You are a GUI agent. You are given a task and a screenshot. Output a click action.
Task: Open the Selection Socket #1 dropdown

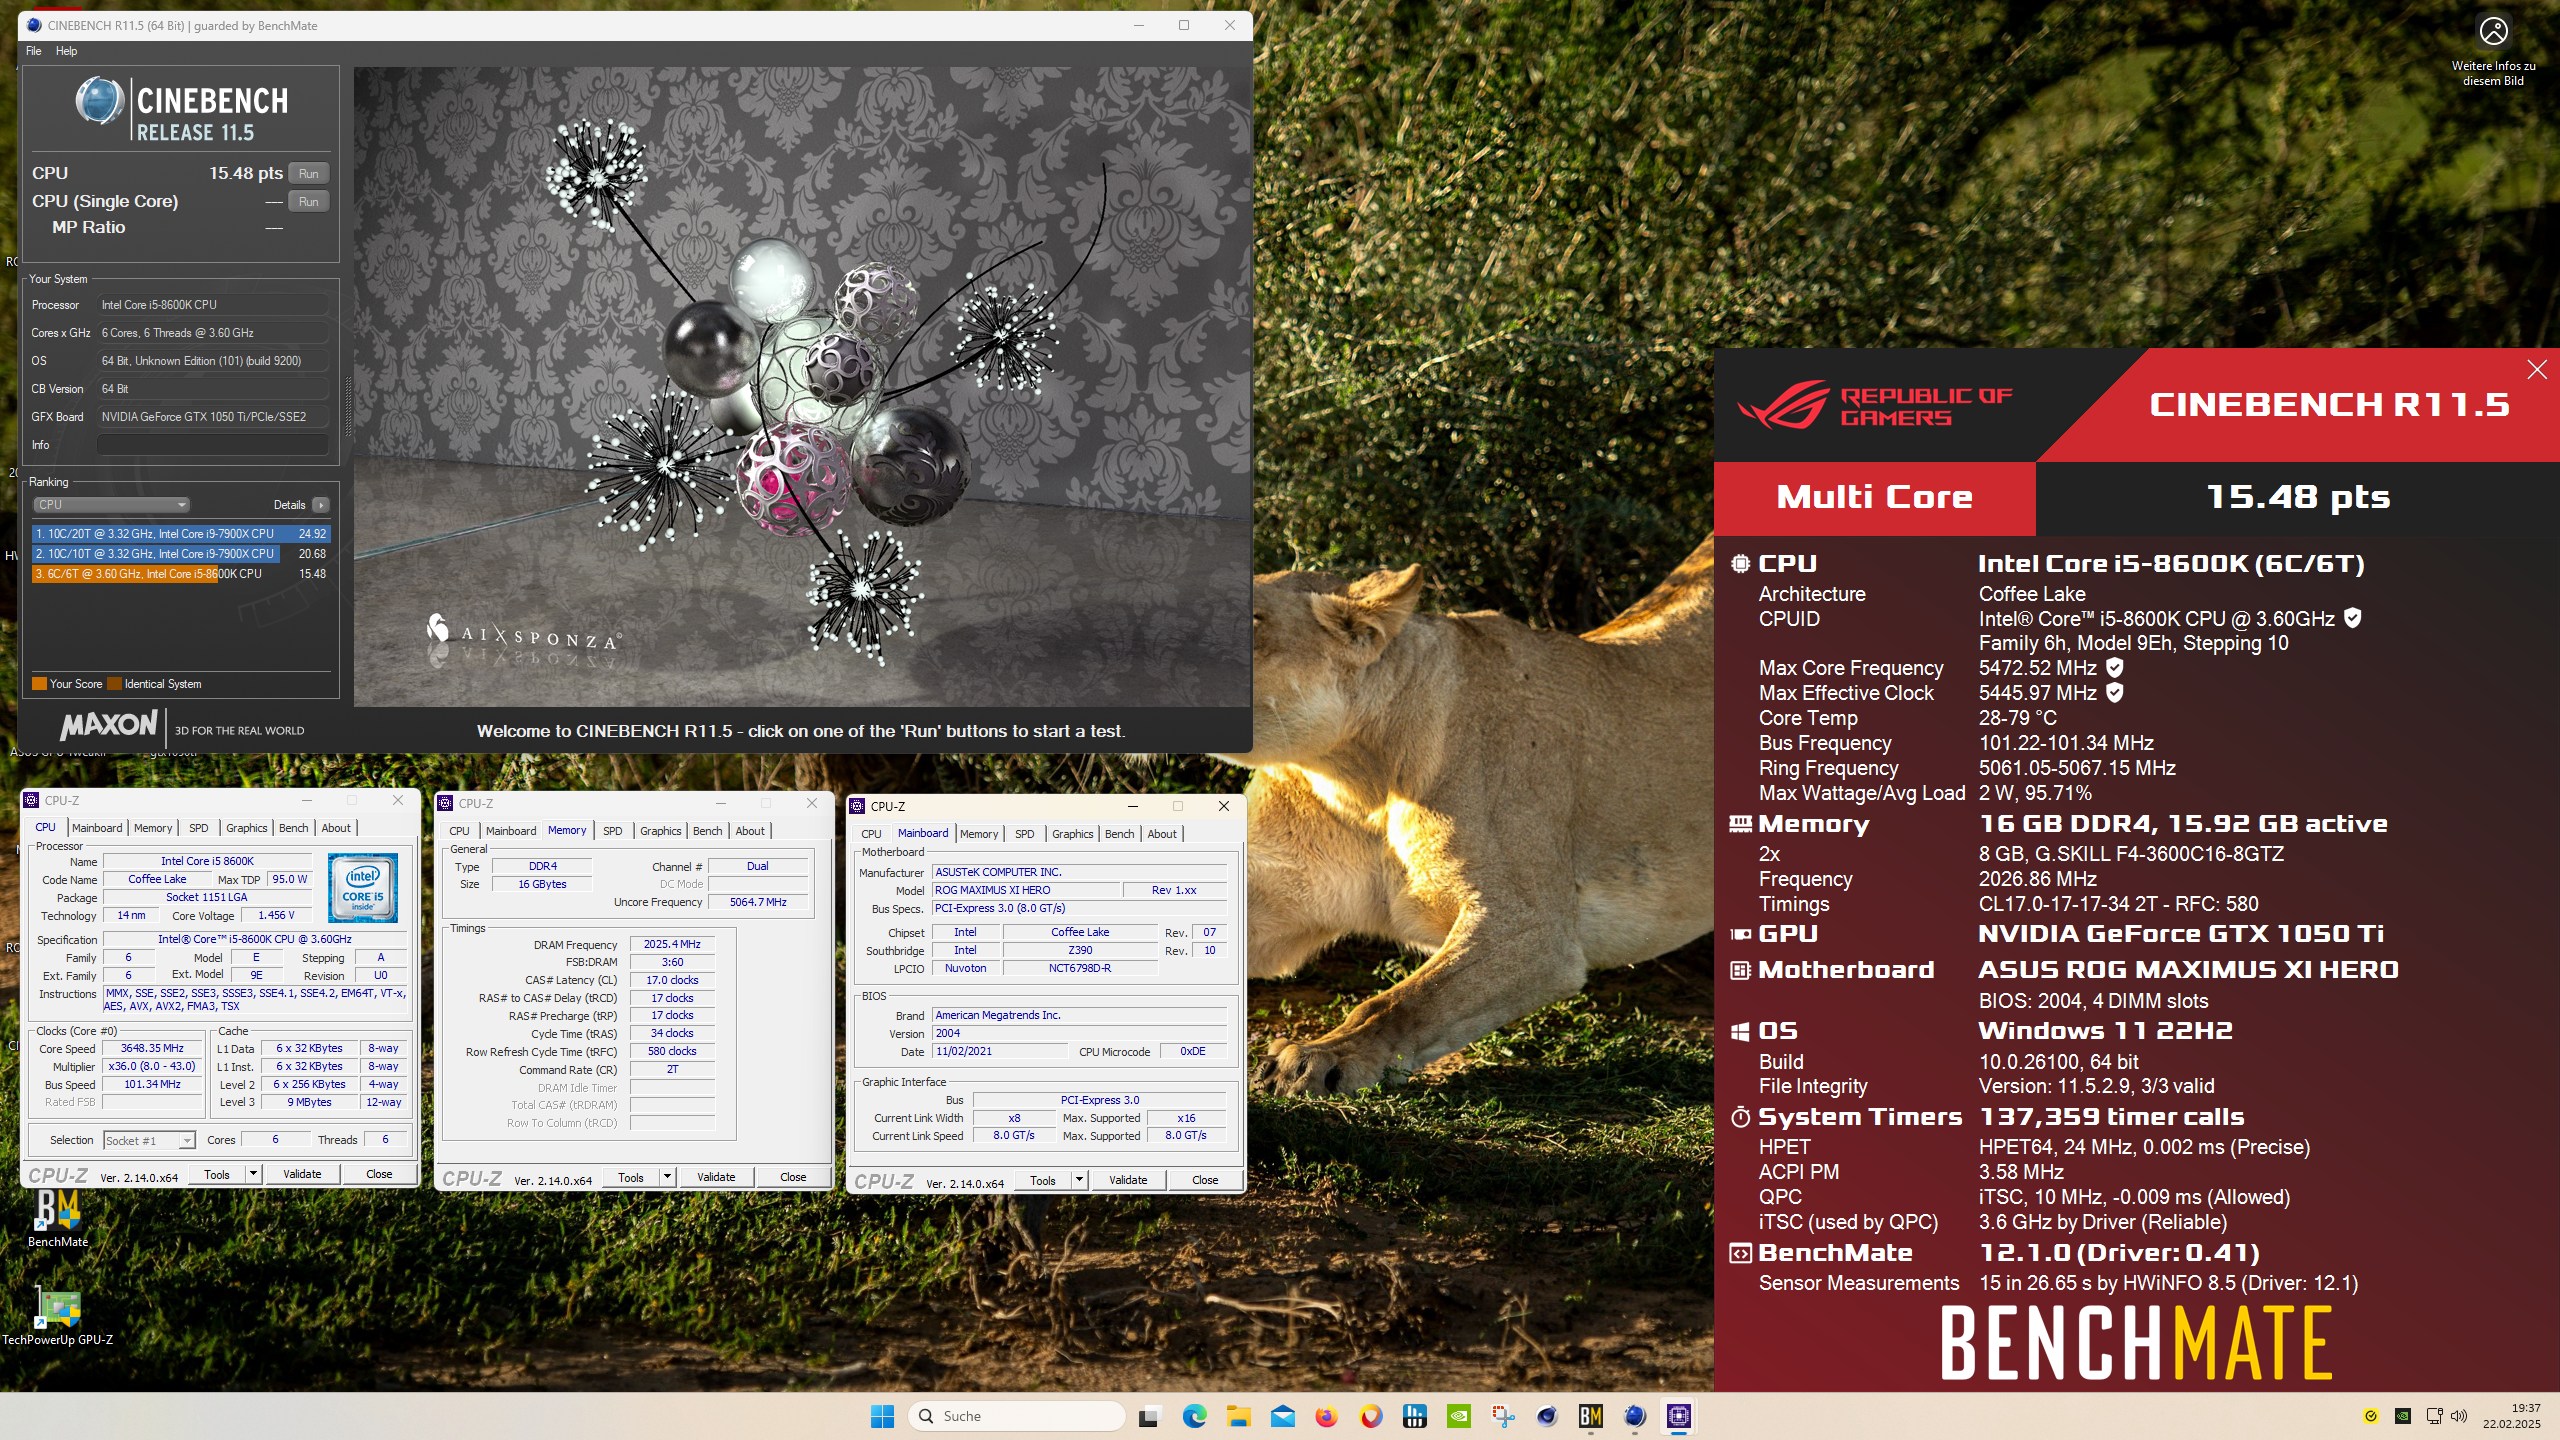click(149, 1140)
